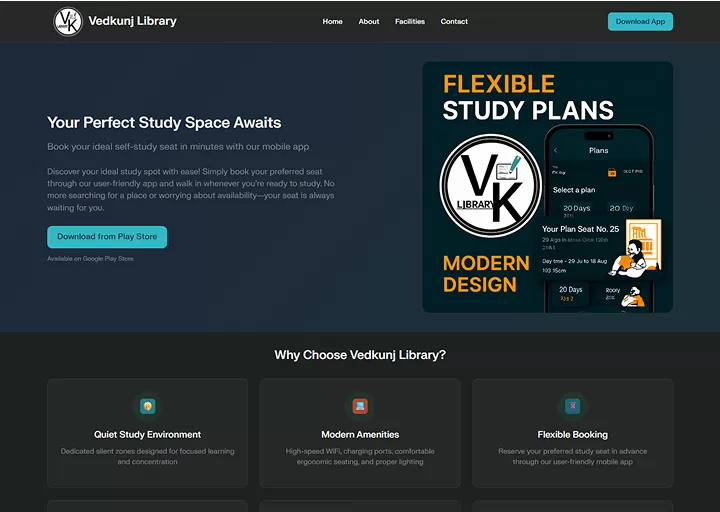
Task: Open the Home menu item
Action: (332, 22)
